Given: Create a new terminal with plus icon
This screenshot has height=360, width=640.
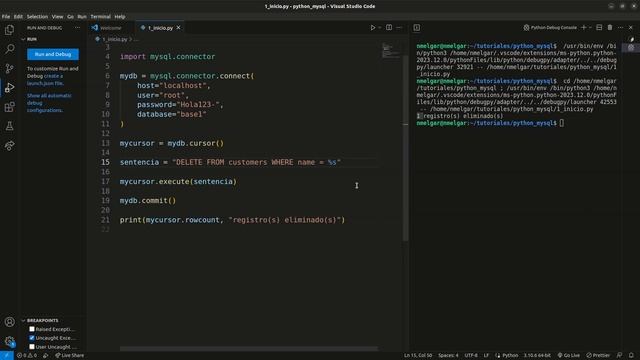Looking at the screenshot, I should 584,27.
